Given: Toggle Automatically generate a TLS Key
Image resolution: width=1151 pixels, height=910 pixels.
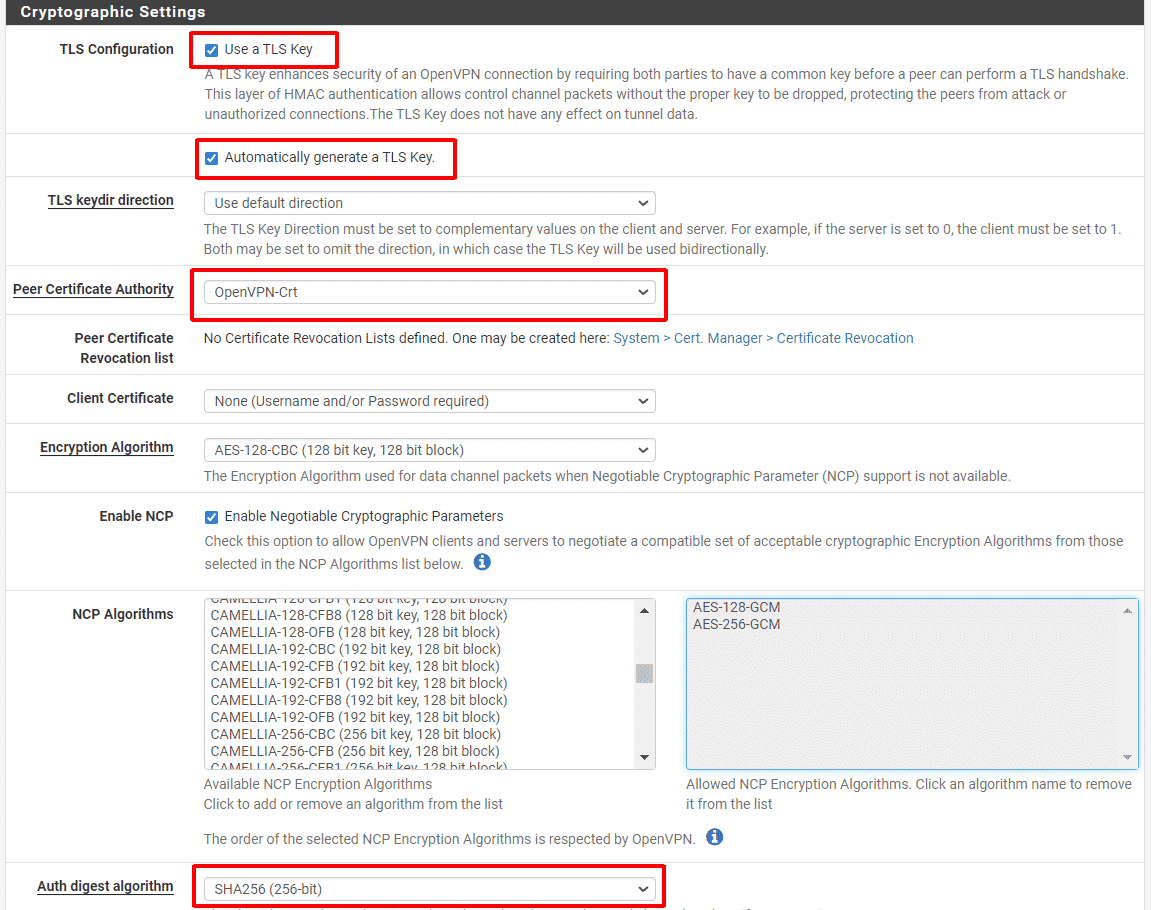Looking at the screenshot, I should coord(211,158).
